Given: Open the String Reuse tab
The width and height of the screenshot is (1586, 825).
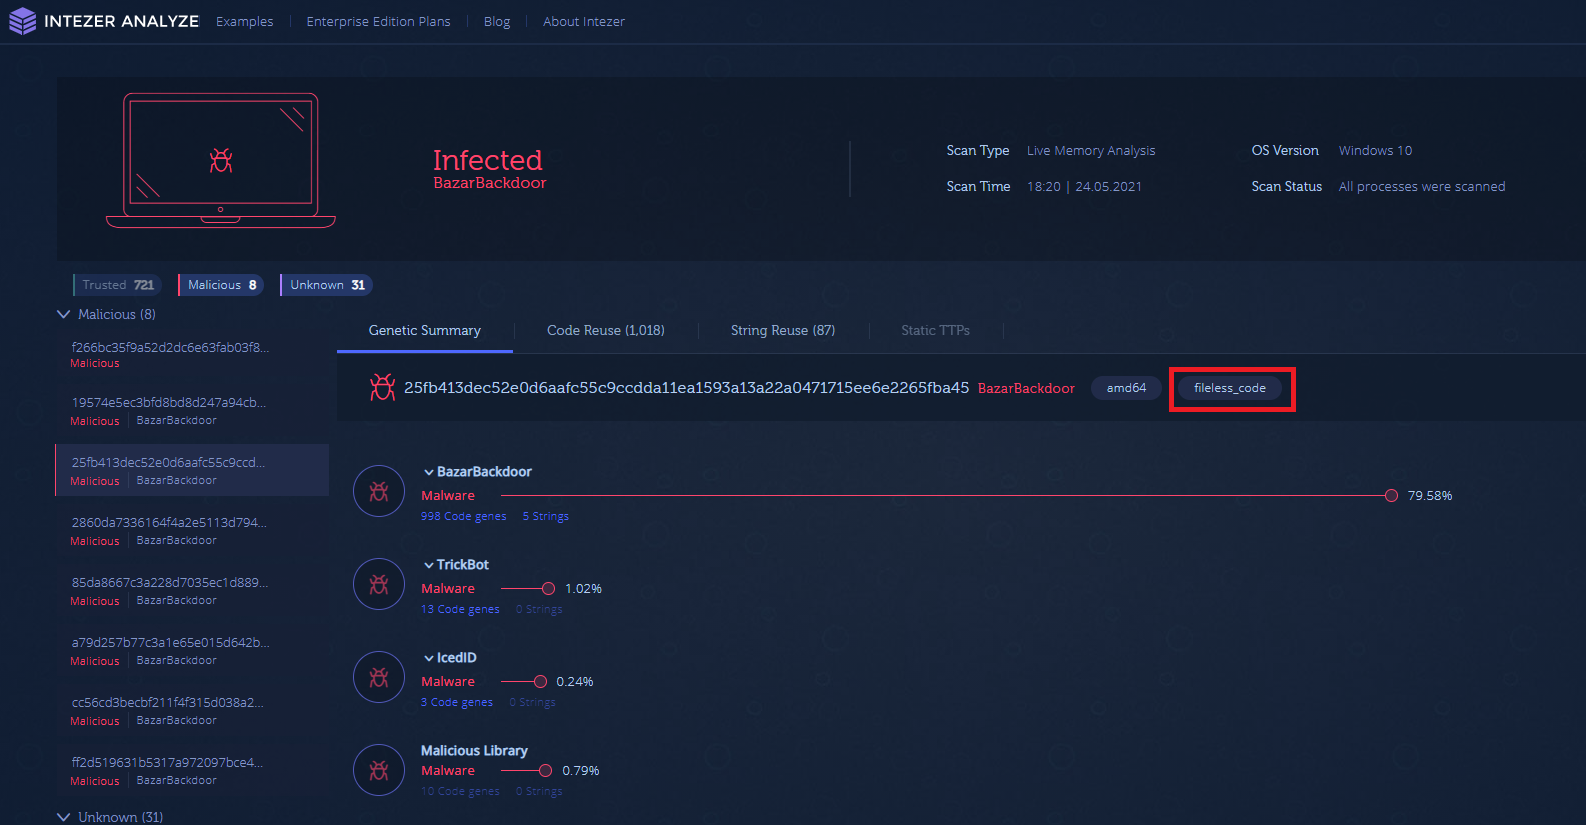Looking at the screenshot, I should click(x=782, y=330).
